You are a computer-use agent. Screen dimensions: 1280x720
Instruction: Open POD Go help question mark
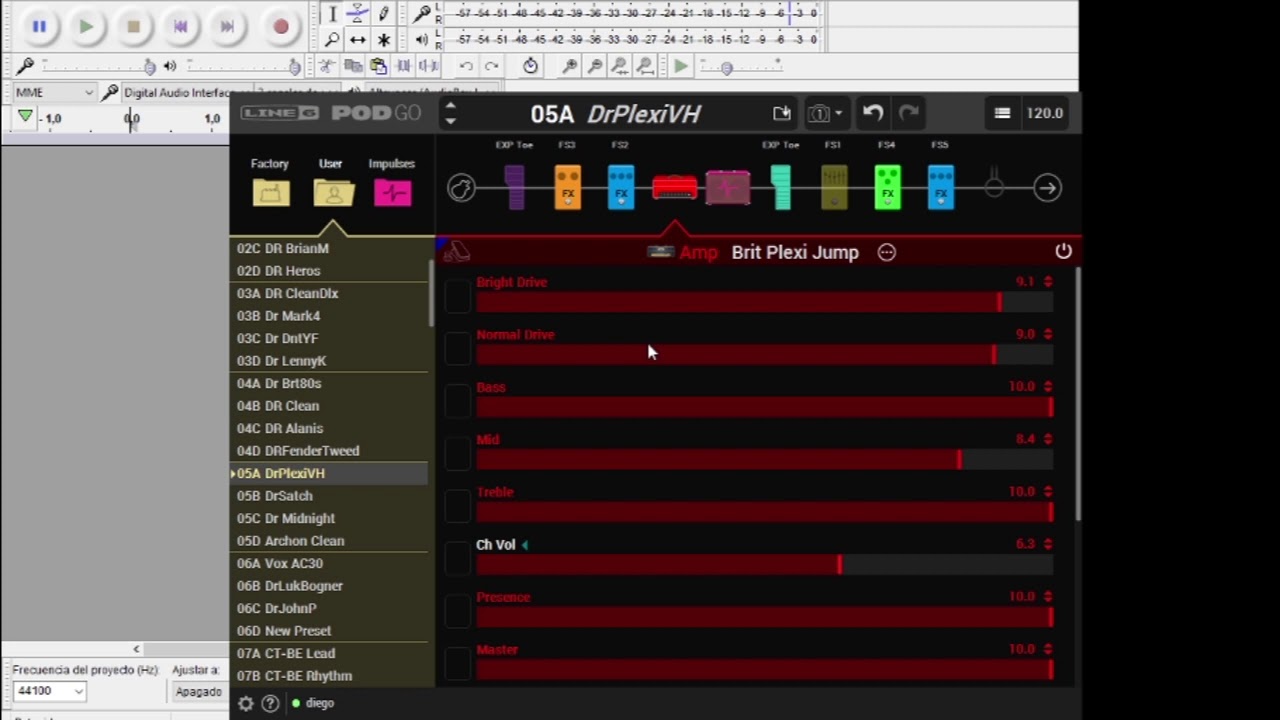(x=270, y=704)
